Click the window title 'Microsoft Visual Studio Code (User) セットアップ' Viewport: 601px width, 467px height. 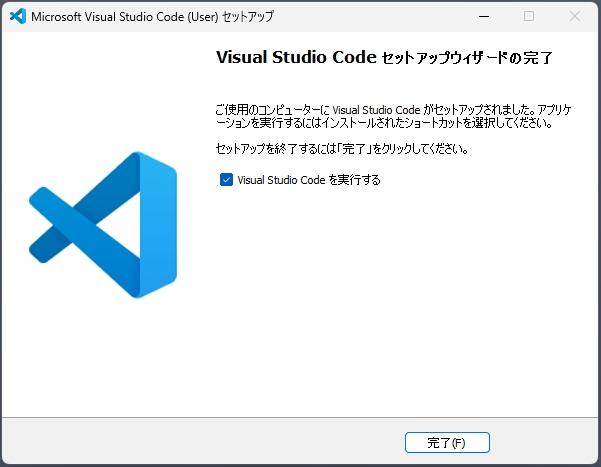[152, 16]
